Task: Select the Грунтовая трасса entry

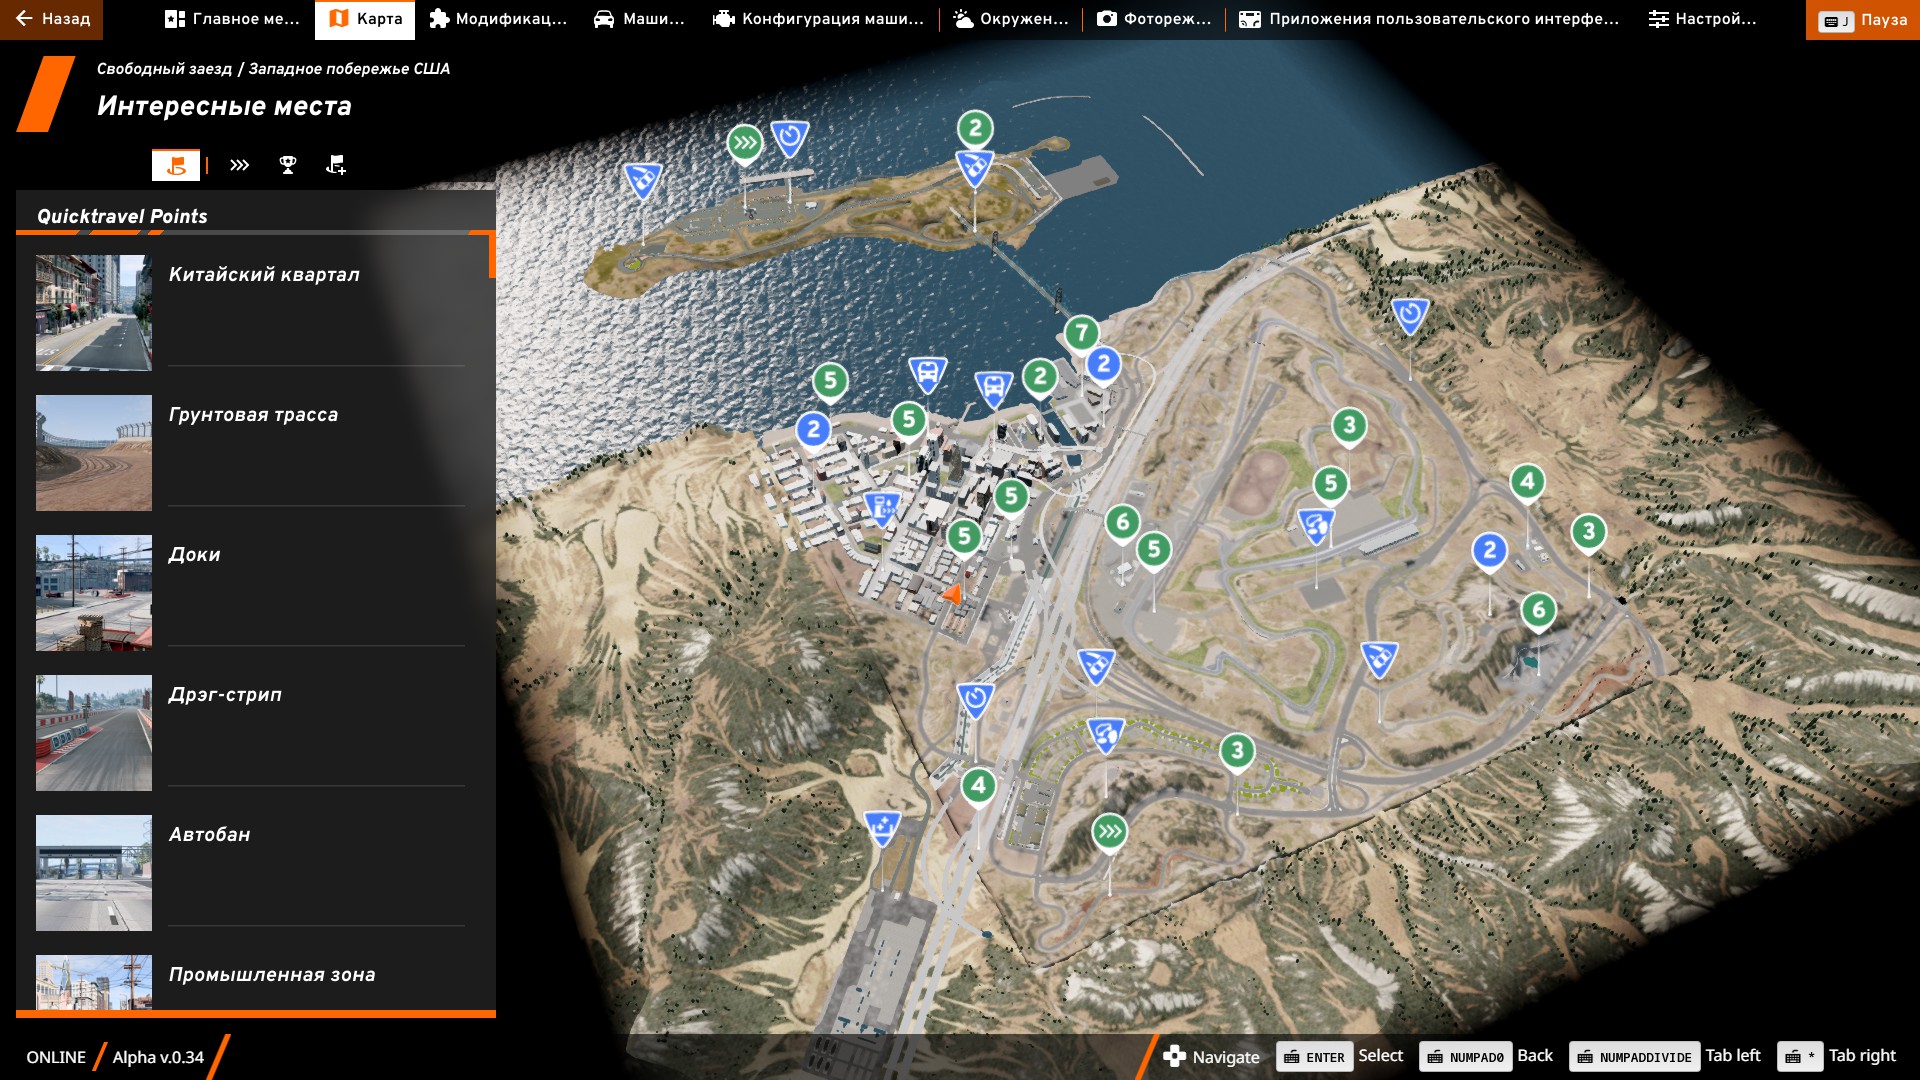Action: pyautogui.click(x=251, y=453)
